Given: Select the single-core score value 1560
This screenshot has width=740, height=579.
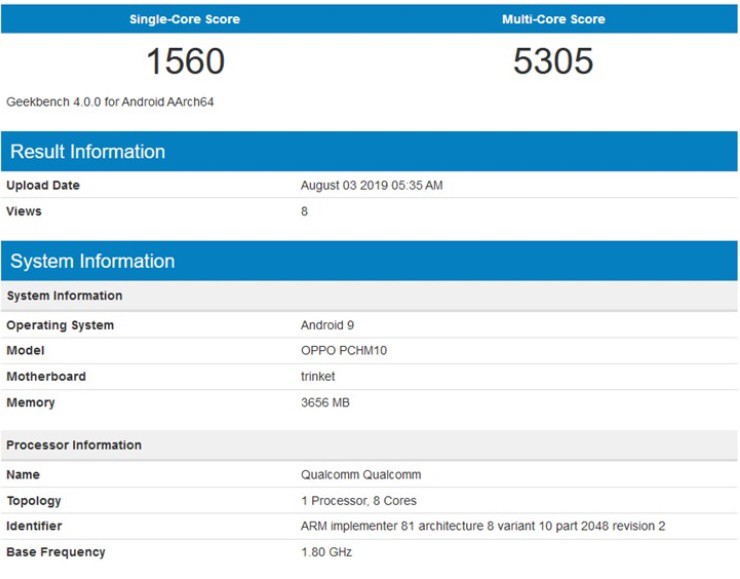Looking at the screenshot, I should click(185, 61).
